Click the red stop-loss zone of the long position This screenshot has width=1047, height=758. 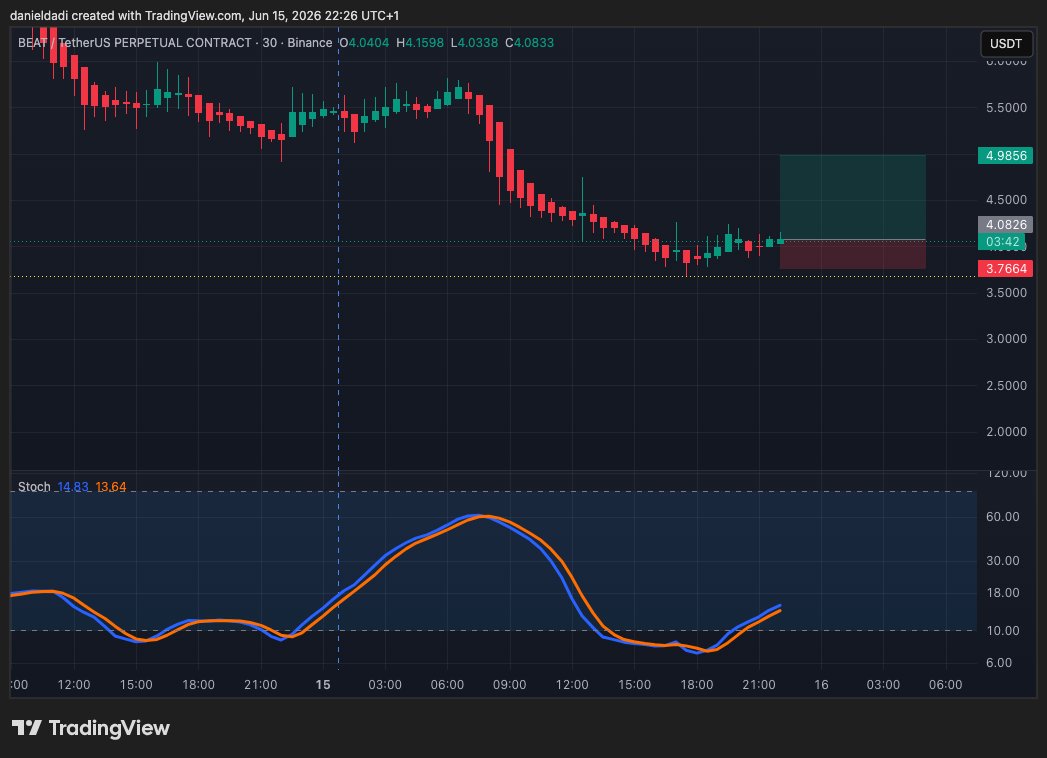pyautogui.click(x=853, y=254)
